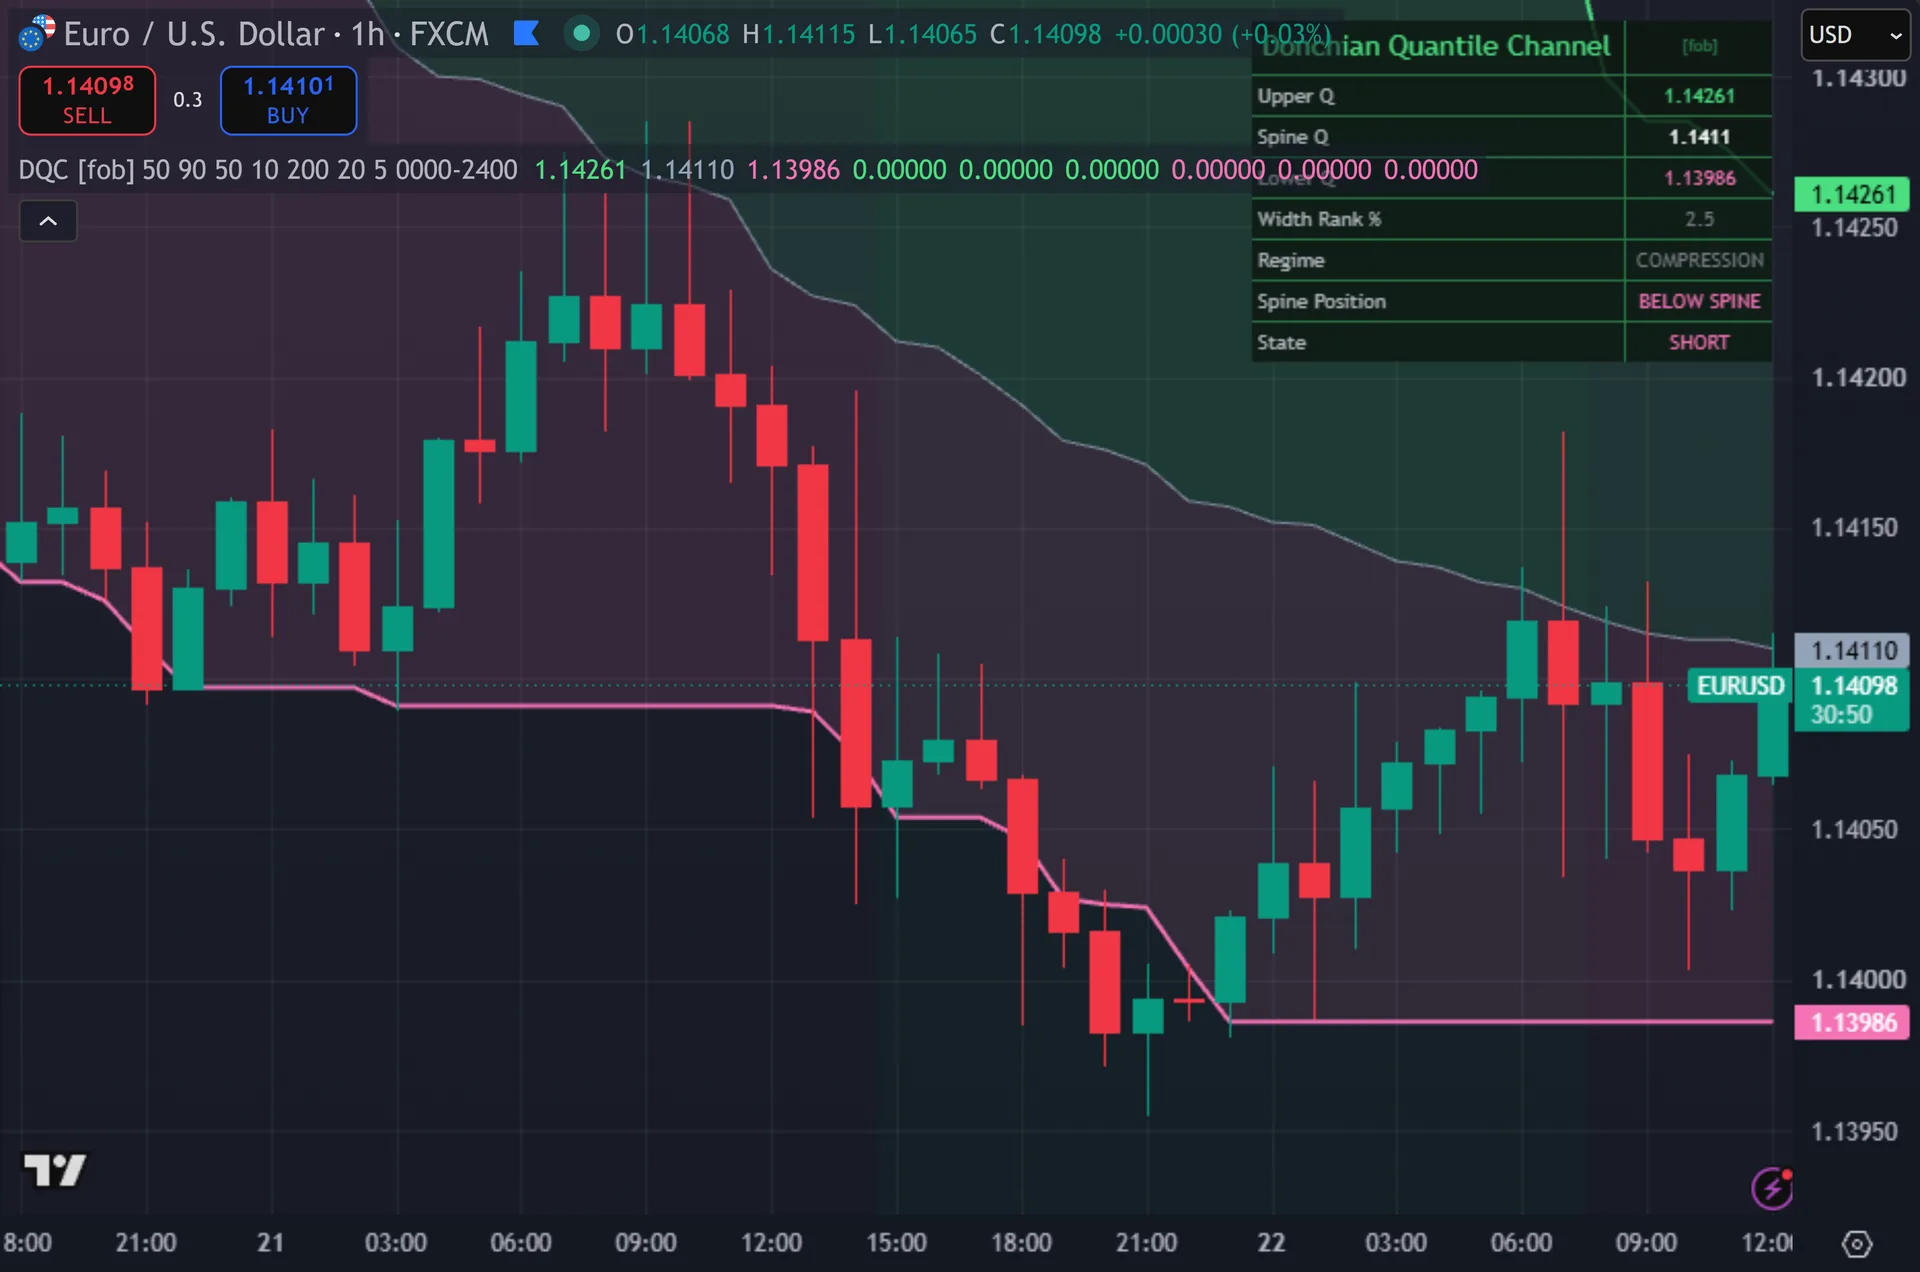The image size is (1920, 1272).
Task: Click the 30:50 bar countdown timer
Action: coord(1841,715)
